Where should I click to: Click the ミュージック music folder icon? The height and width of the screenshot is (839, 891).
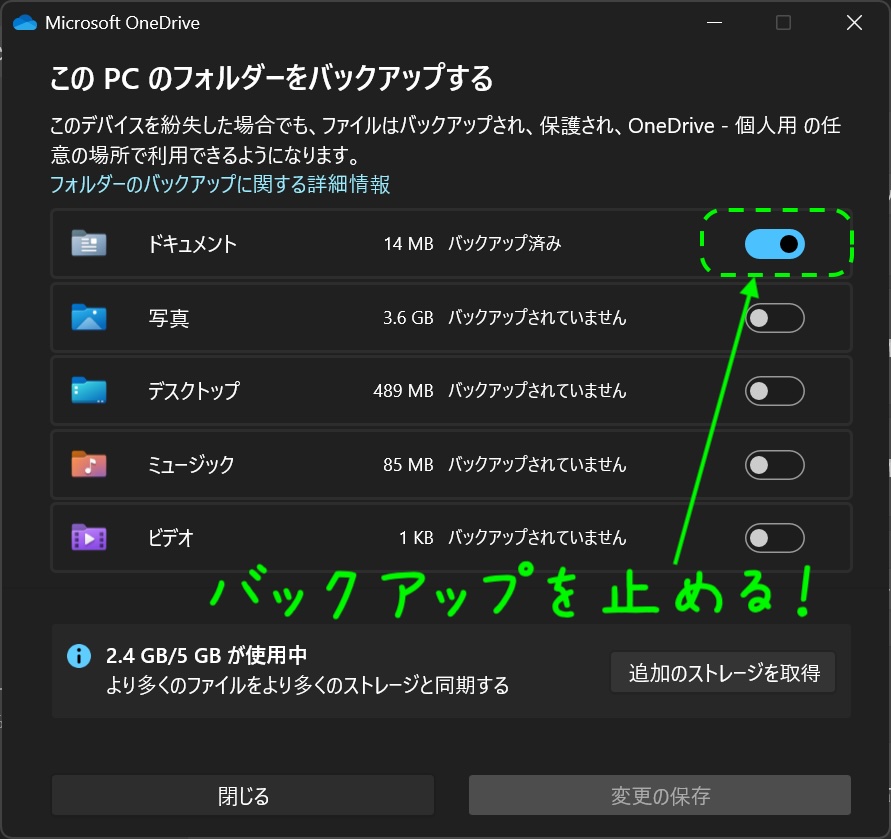coord(89,464)
